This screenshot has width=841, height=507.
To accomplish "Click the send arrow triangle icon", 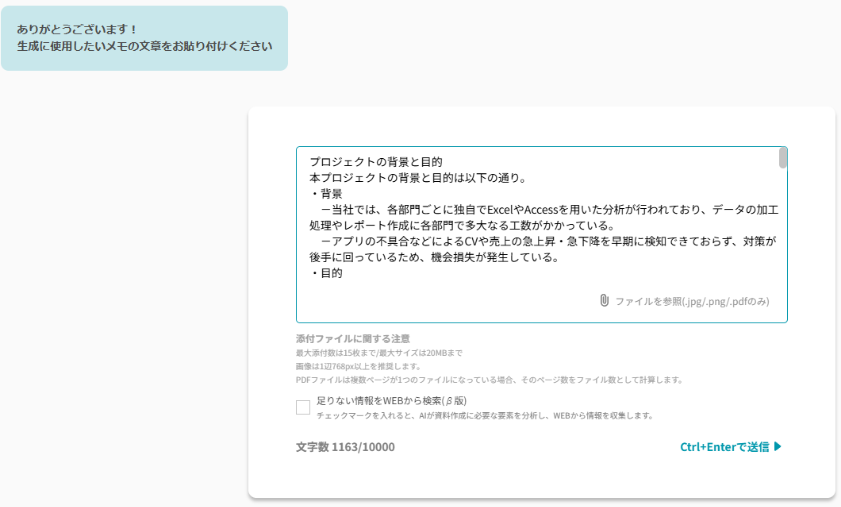I will tap(777, 447).
